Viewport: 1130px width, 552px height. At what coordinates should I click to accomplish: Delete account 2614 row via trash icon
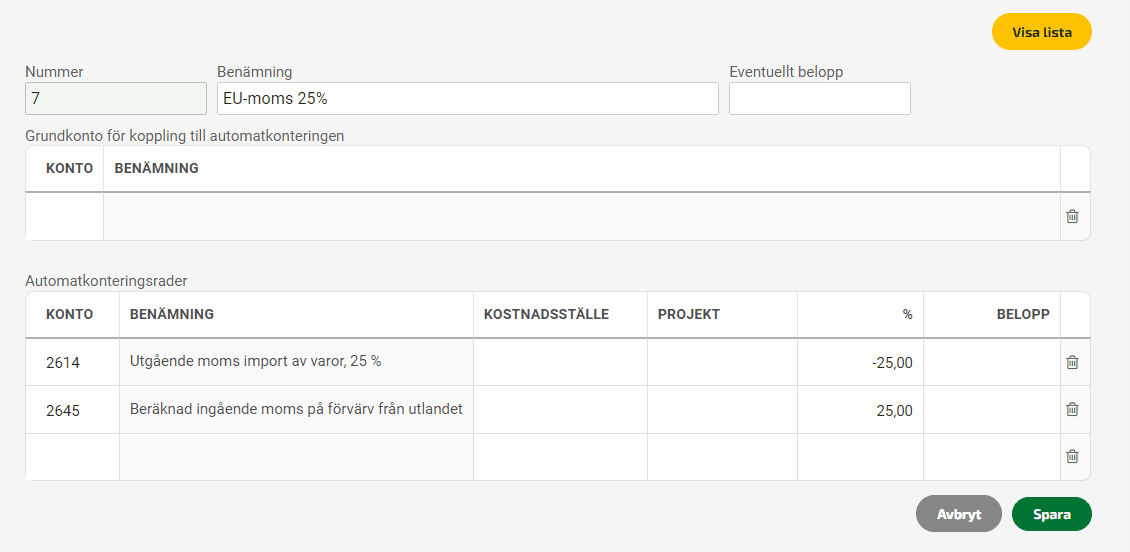click(1072, 362)
